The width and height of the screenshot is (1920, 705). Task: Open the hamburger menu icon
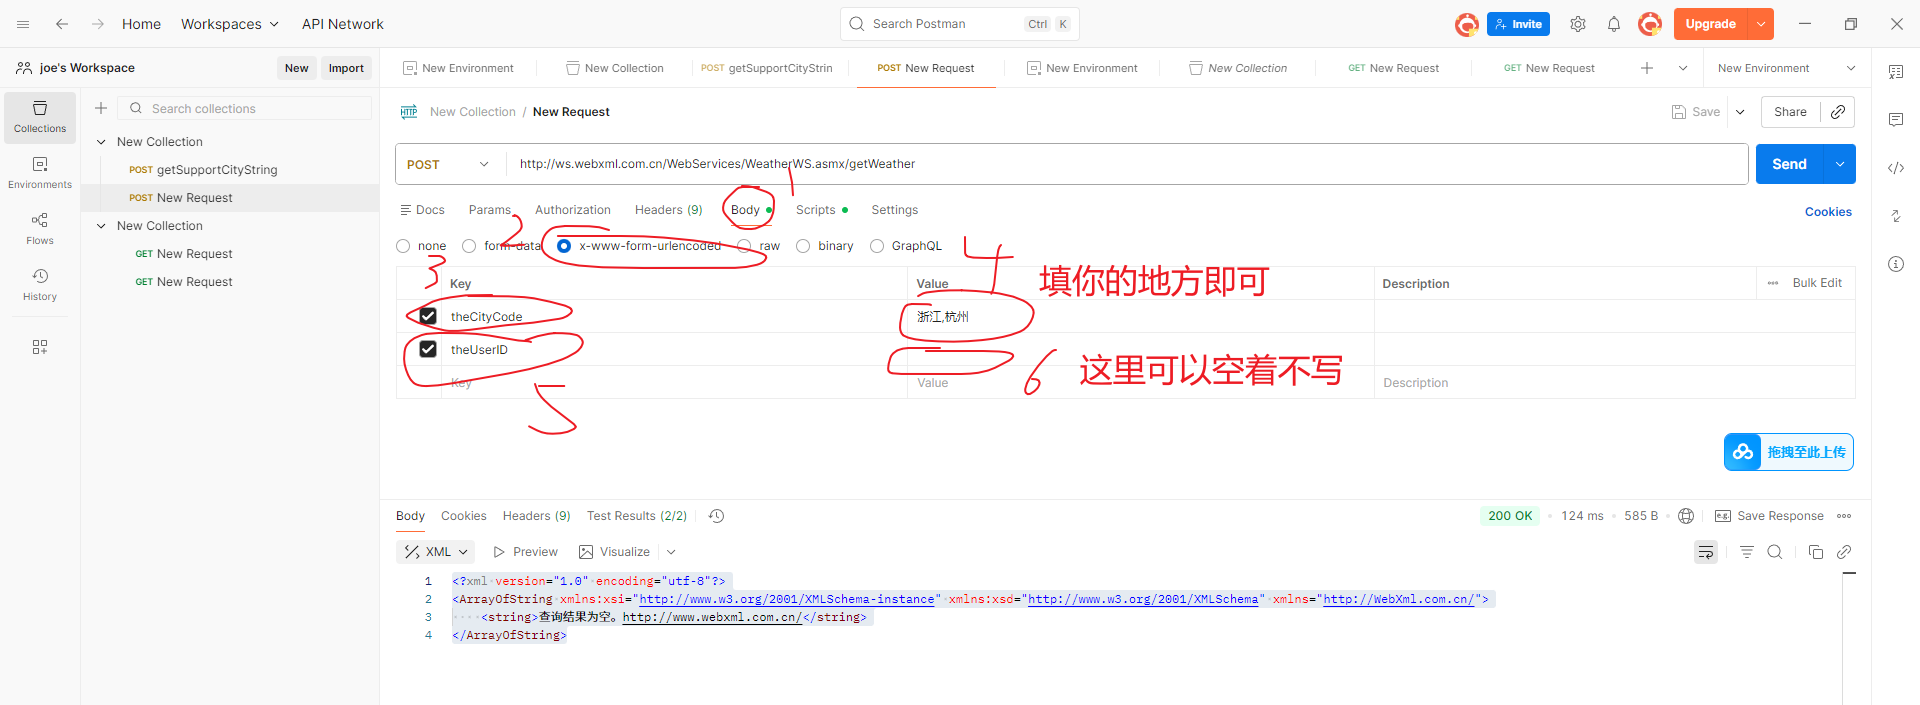(x=23, y=24)
